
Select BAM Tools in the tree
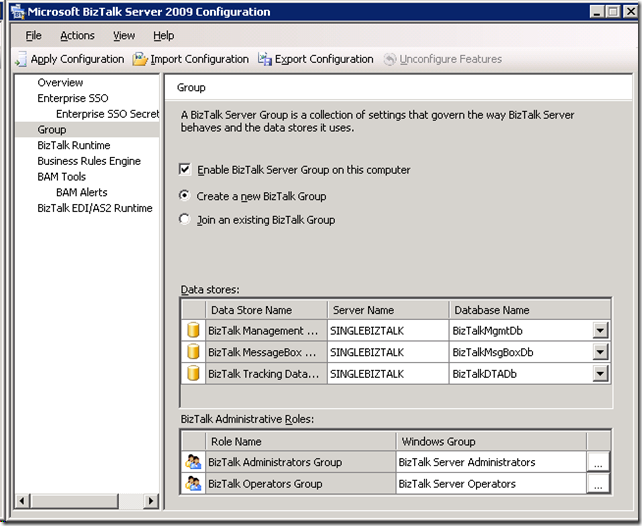coord(61,177)
